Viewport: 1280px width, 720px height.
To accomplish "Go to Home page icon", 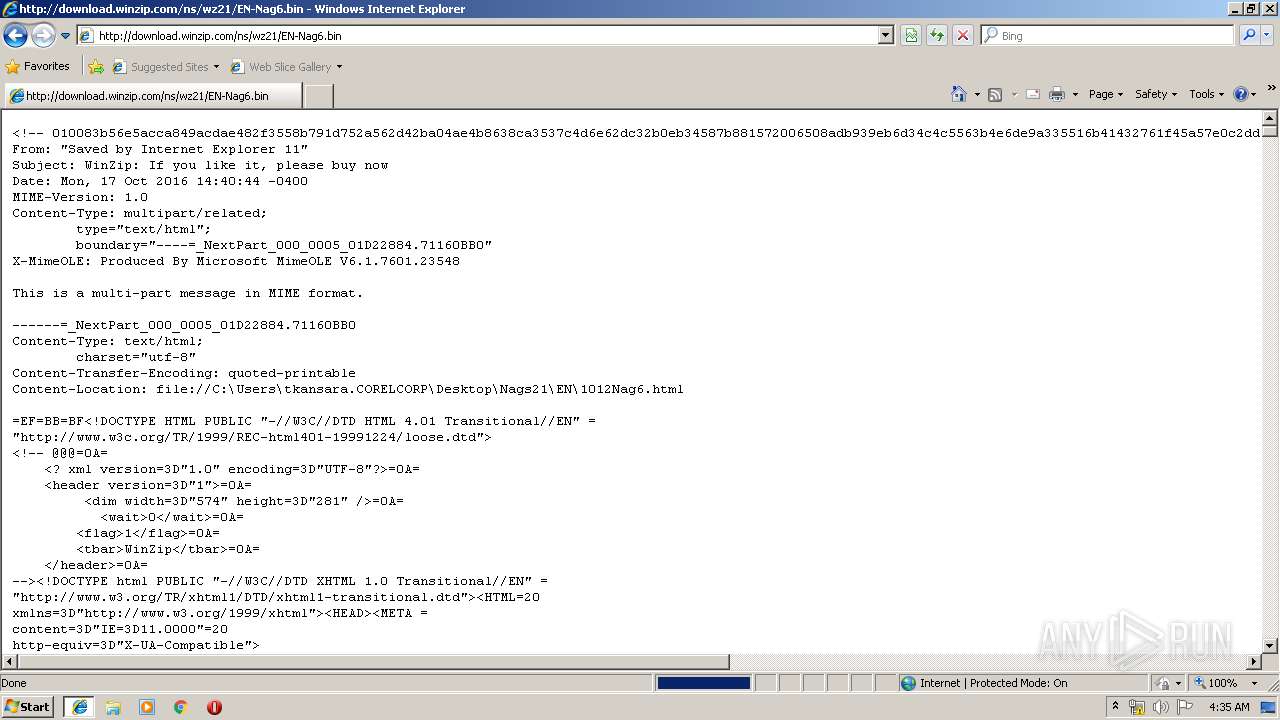I will tap(959, 94).
